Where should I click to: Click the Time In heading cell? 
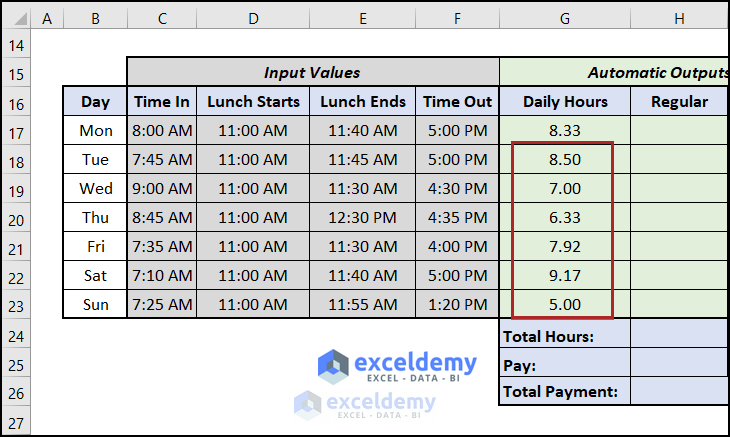[x=162, y=101]
